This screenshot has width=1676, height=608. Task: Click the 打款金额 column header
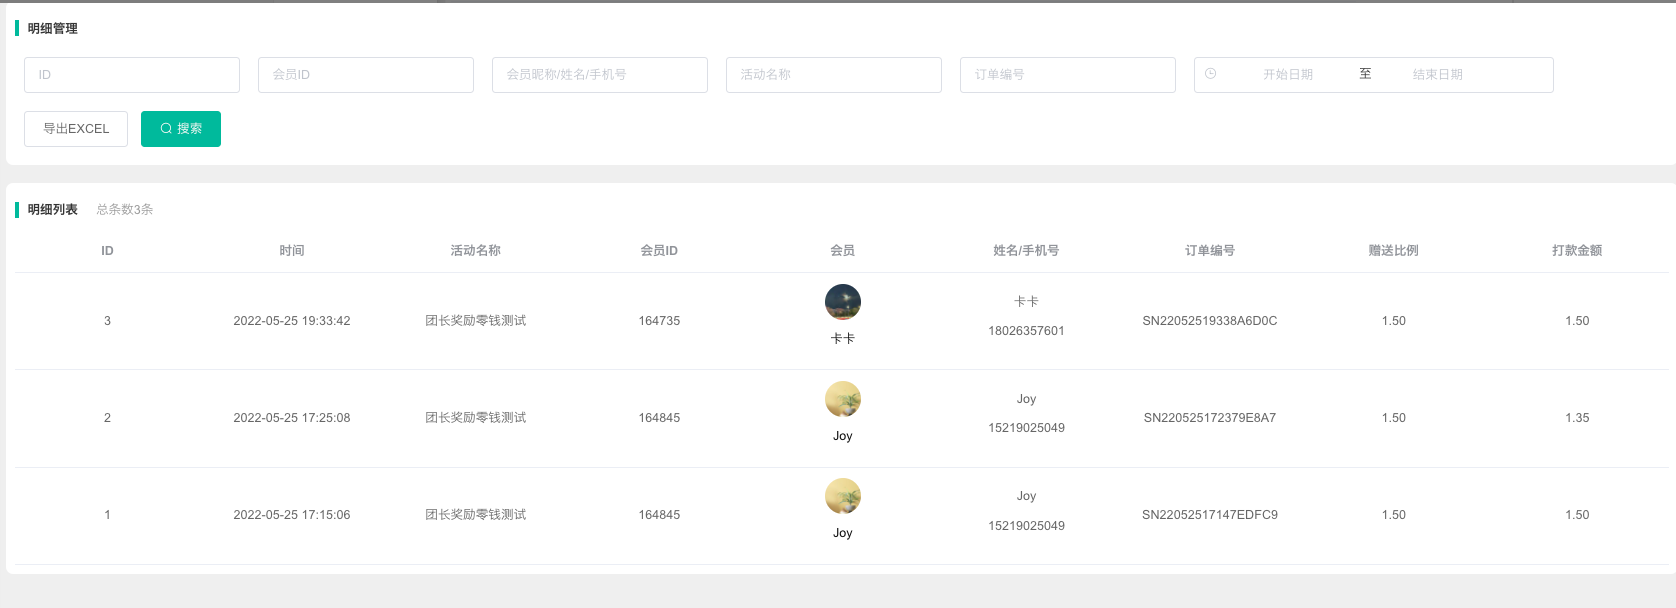coord(1577,251)
